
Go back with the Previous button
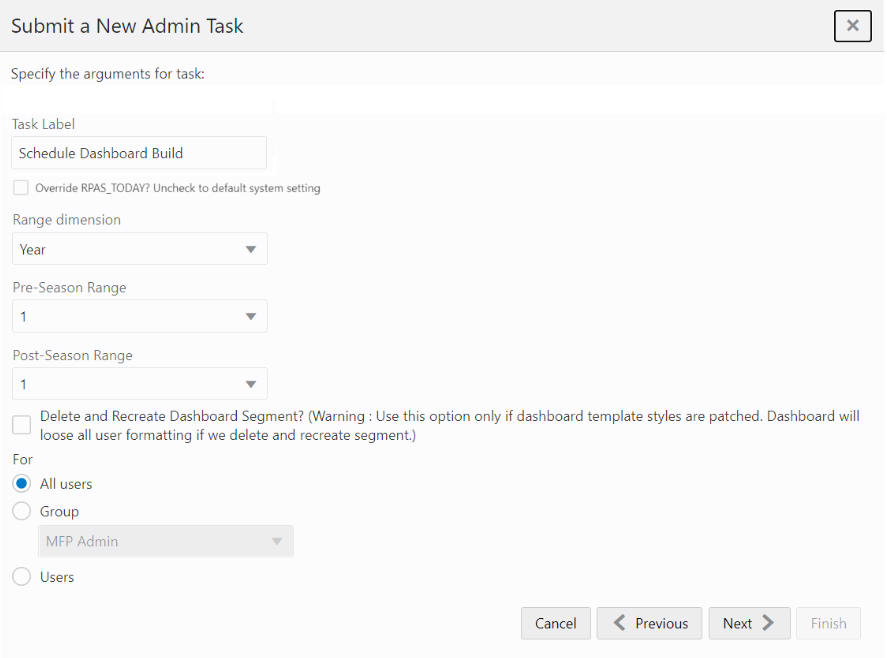(649, 623)
